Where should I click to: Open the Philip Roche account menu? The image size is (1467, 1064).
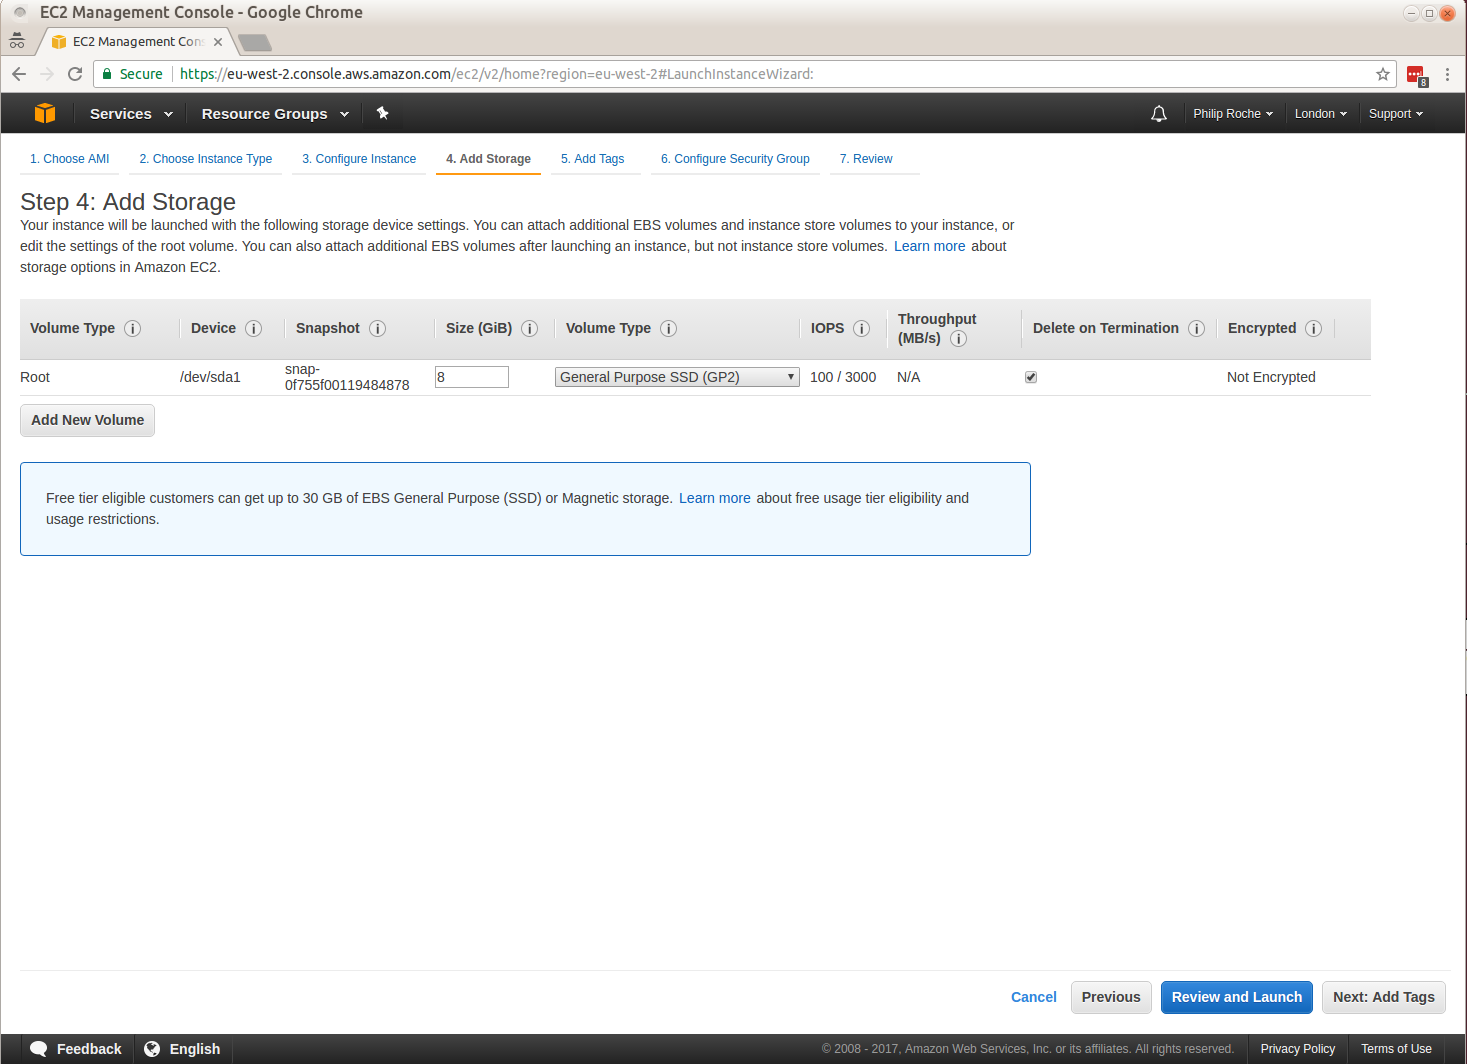point(1233,114)
